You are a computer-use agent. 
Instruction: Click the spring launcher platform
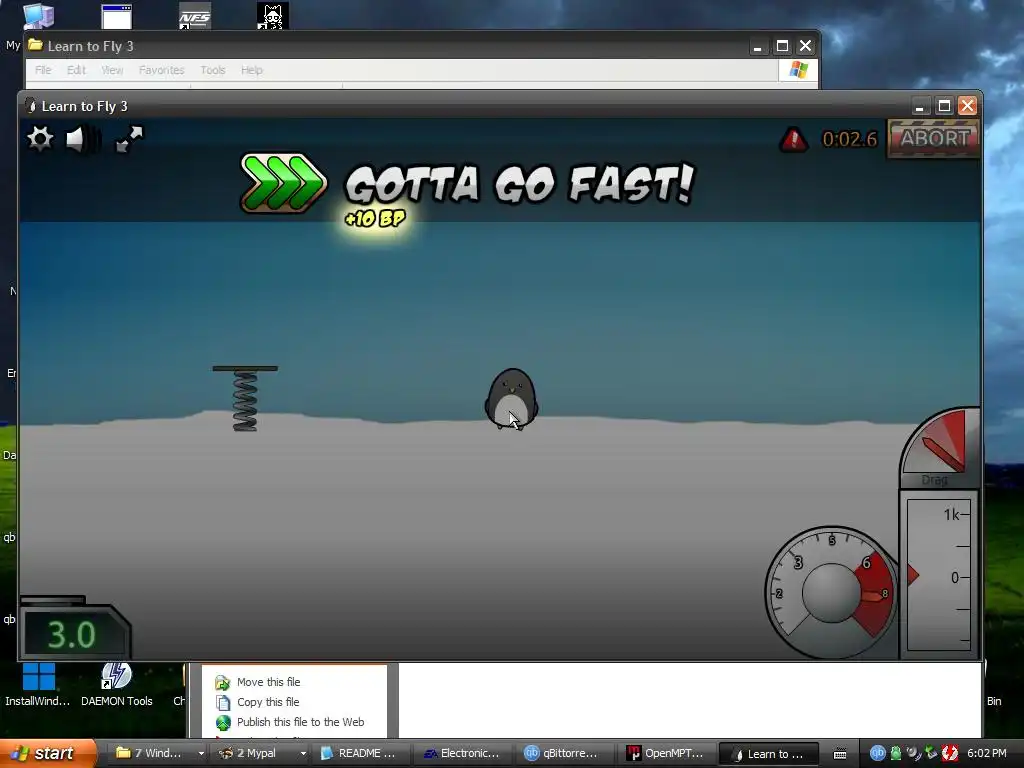(245, 398)
